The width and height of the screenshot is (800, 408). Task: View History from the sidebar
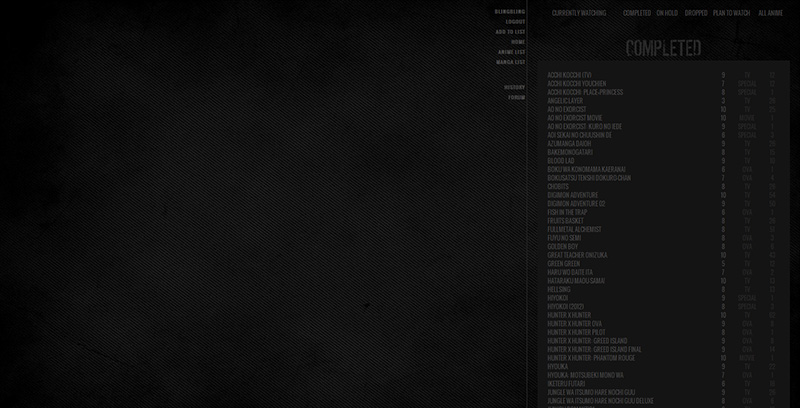(514, 87)
